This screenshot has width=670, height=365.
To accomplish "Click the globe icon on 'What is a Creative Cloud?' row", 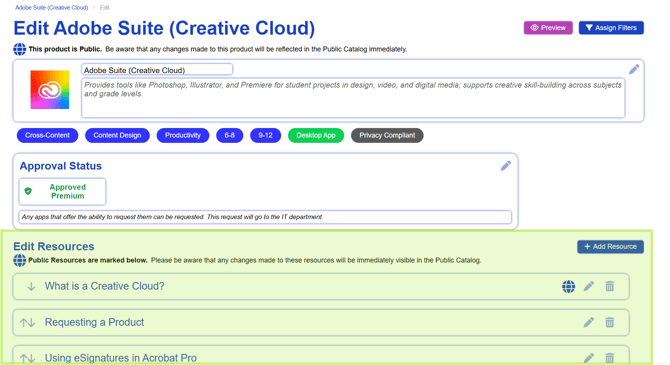I will (568, 286).
